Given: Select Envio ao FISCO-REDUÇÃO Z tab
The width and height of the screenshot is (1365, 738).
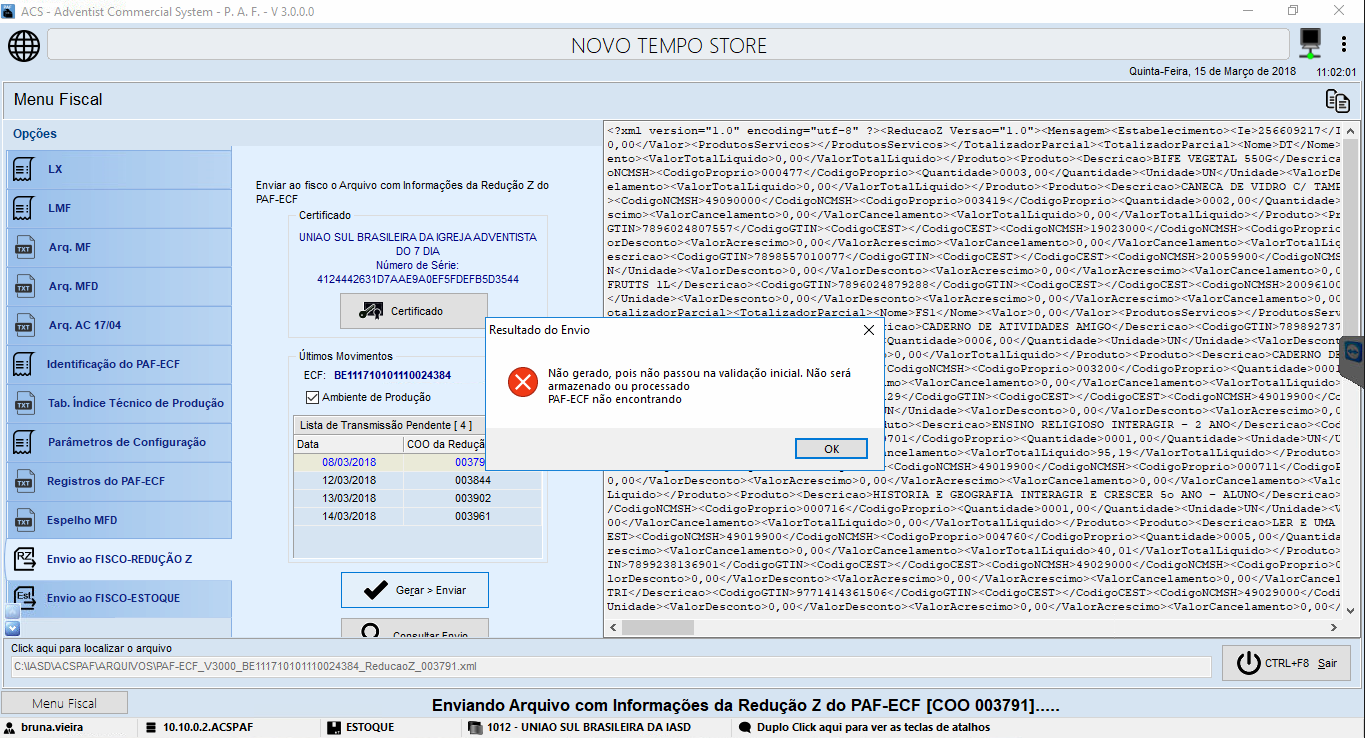Looking at the screenshot, I should pyautogui.click(x=118, y=559).
